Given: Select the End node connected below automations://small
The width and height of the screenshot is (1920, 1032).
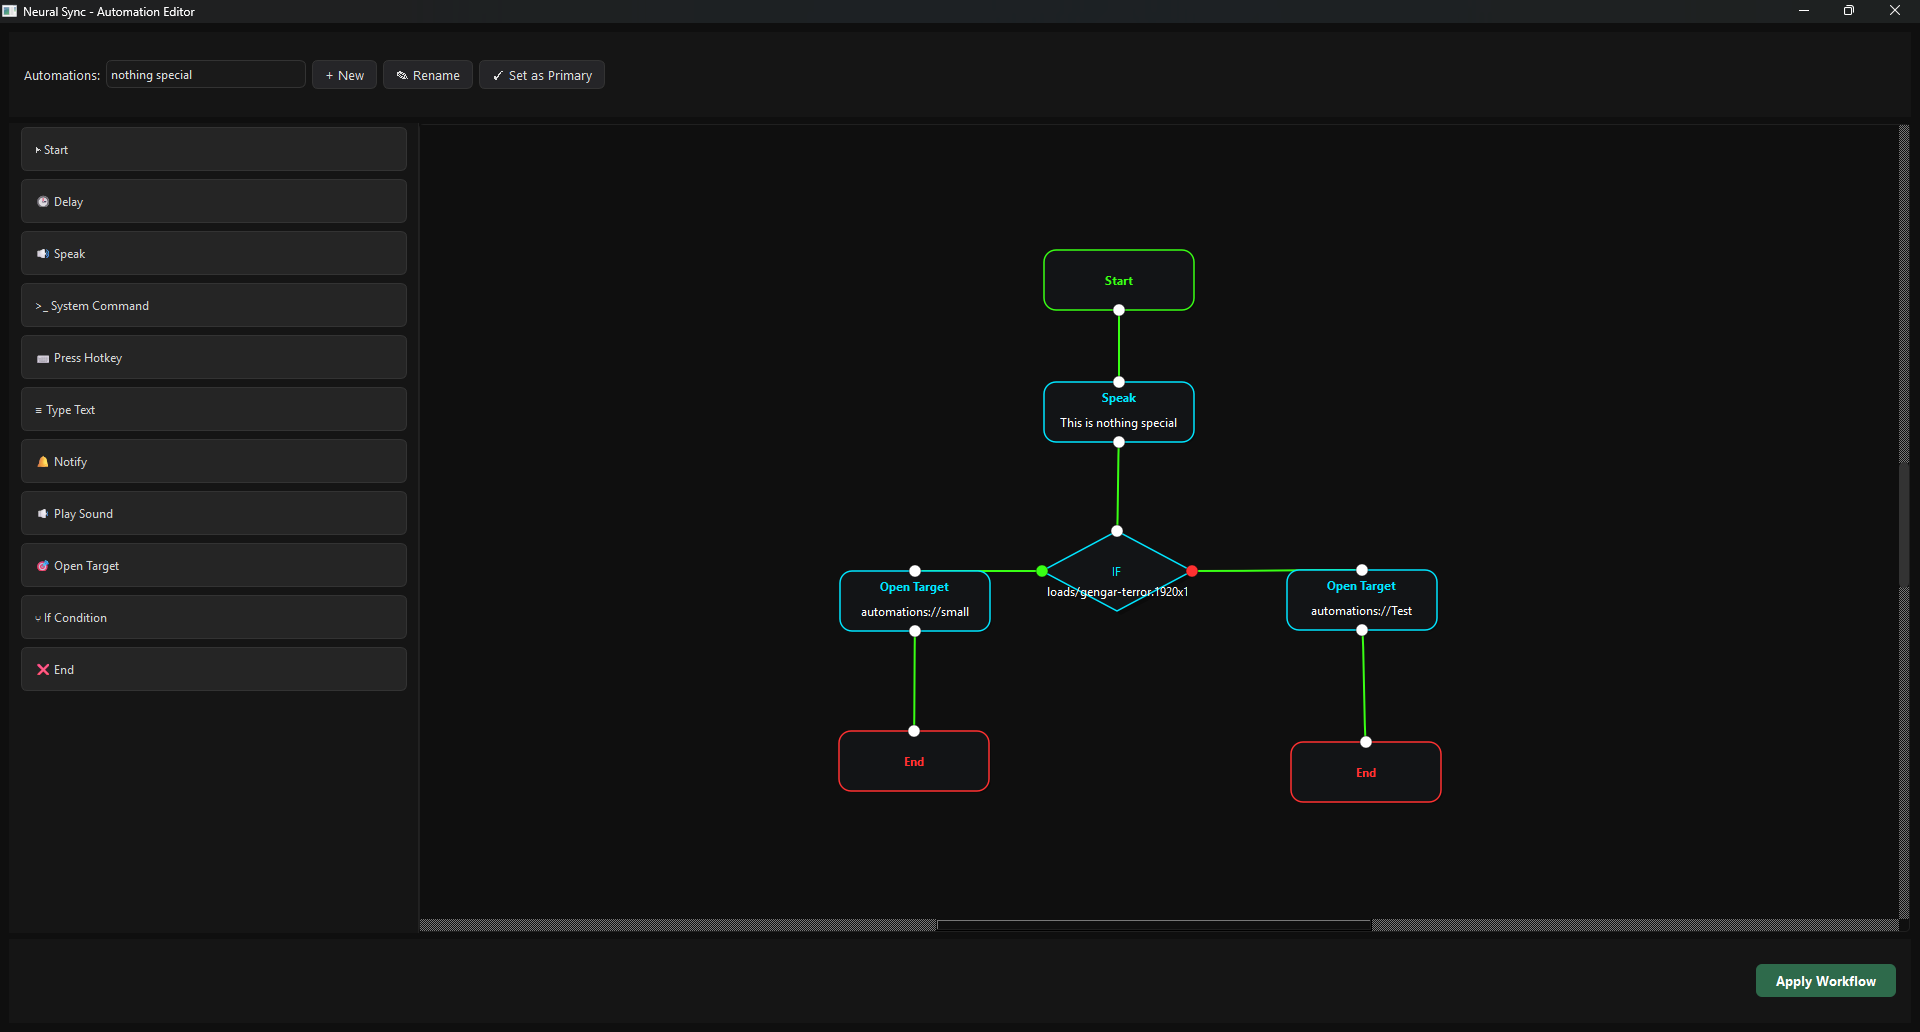Looking at the screenshot, I should click(914, 761).
